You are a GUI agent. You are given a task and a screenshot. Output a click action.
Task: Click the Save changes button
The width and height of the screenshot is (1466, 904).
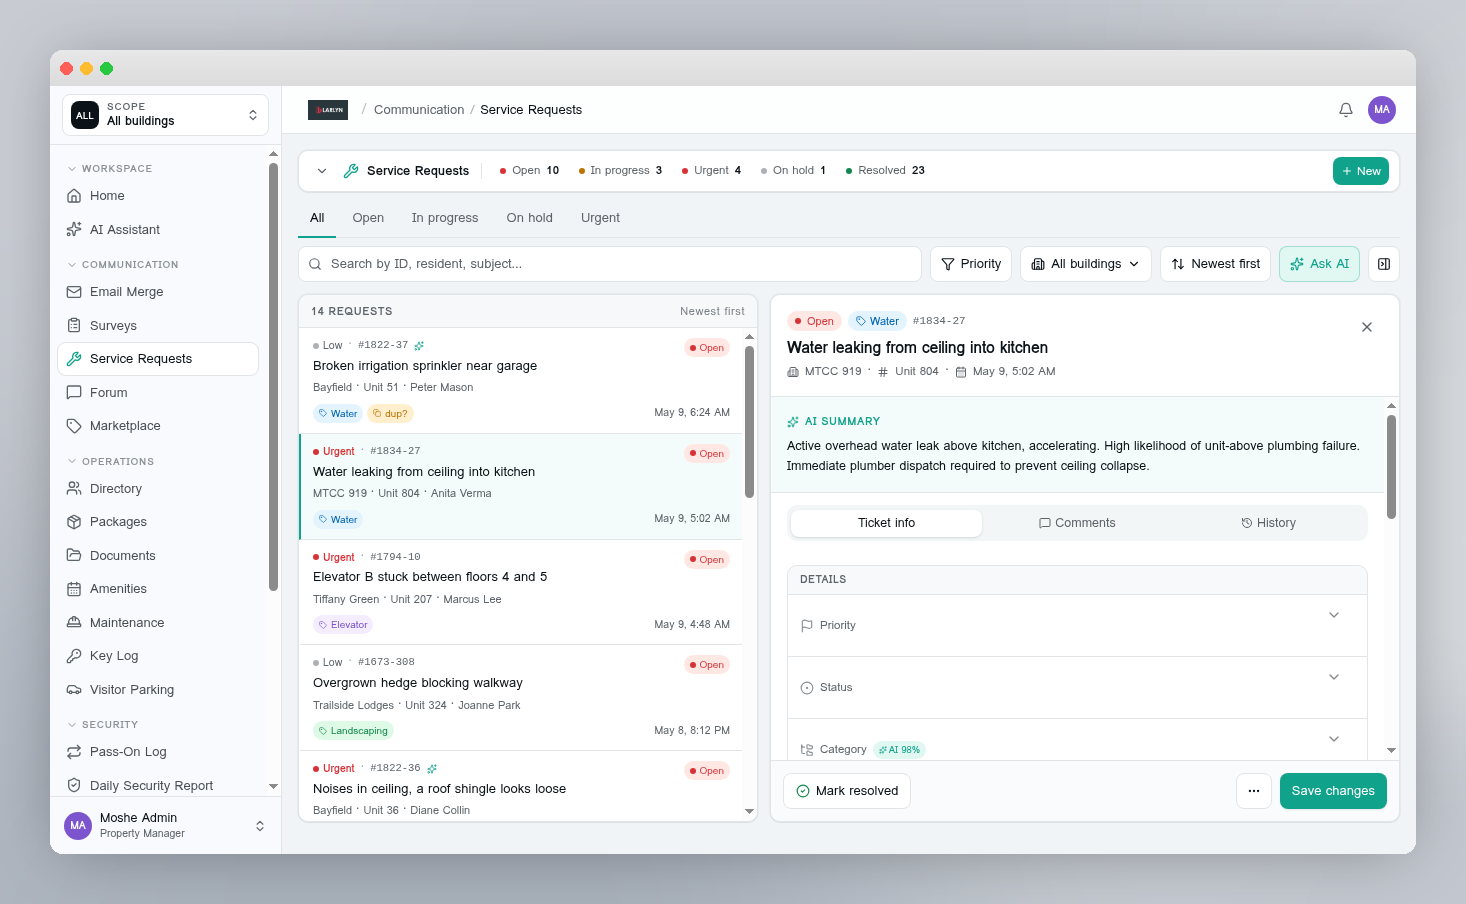[1333, 791]
